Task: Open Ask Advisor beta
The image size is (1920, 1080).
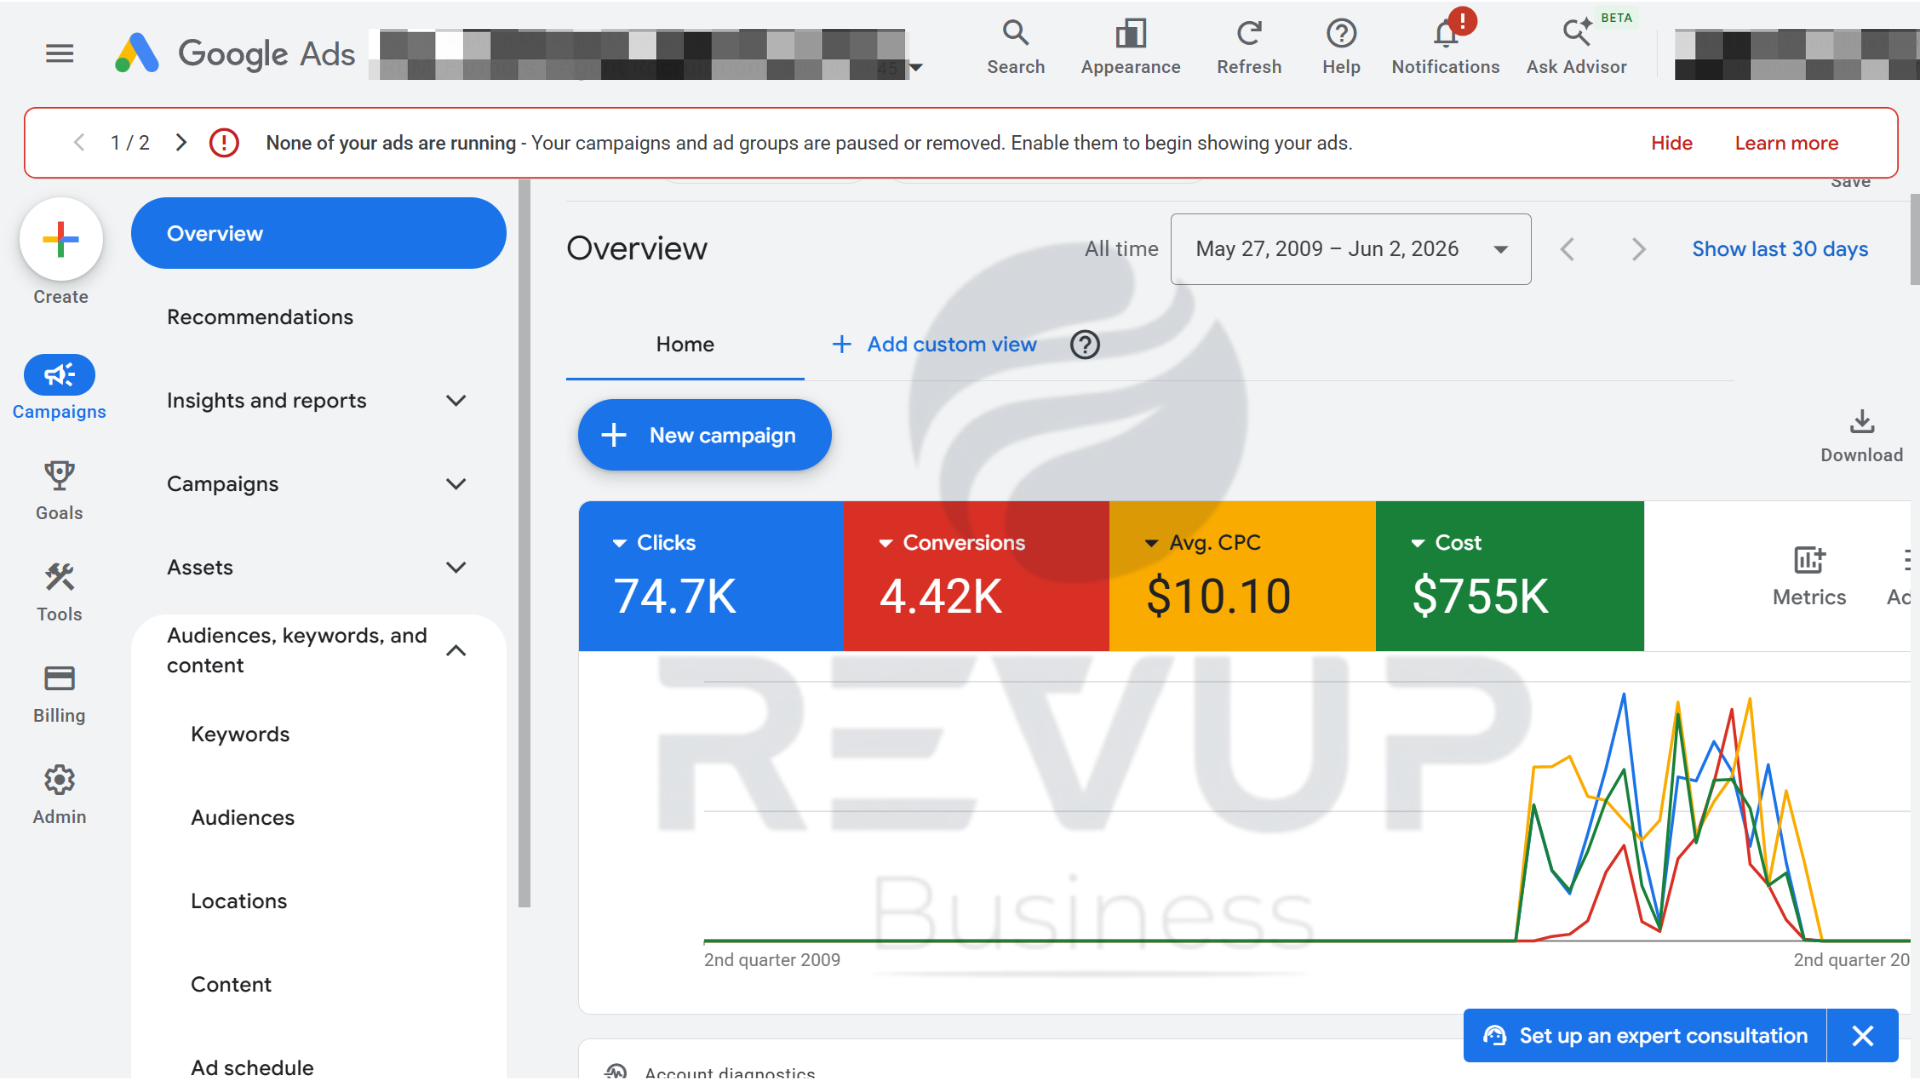Action: (x=1576, y=47)
